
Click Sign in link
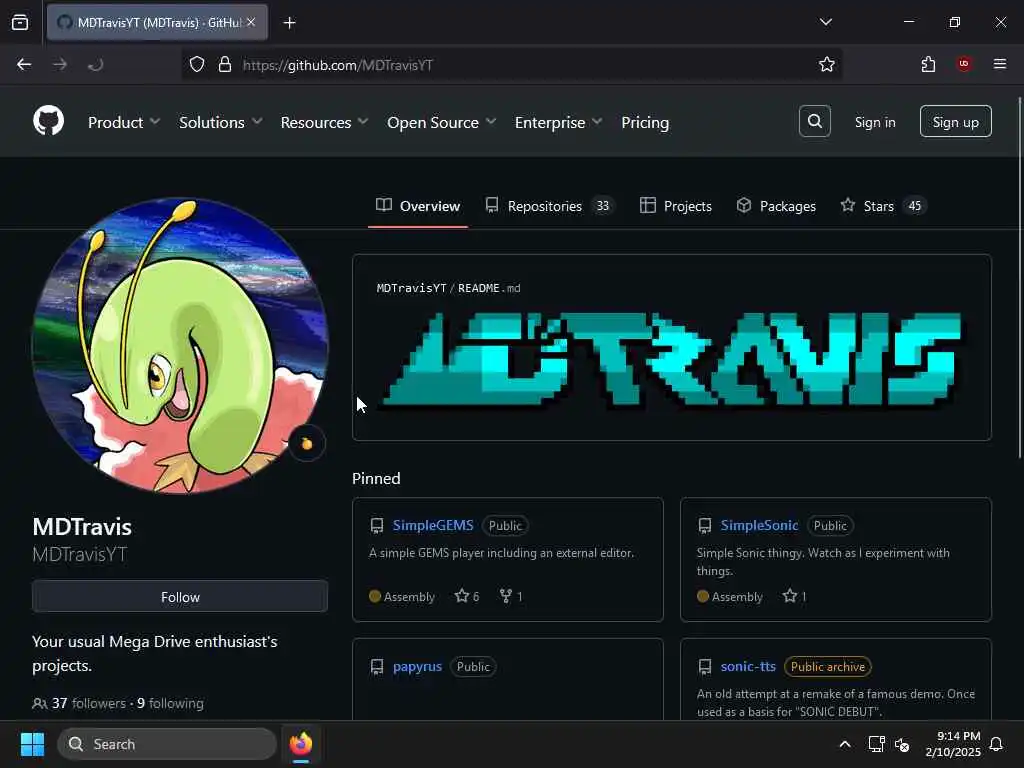tap(875, 122)
